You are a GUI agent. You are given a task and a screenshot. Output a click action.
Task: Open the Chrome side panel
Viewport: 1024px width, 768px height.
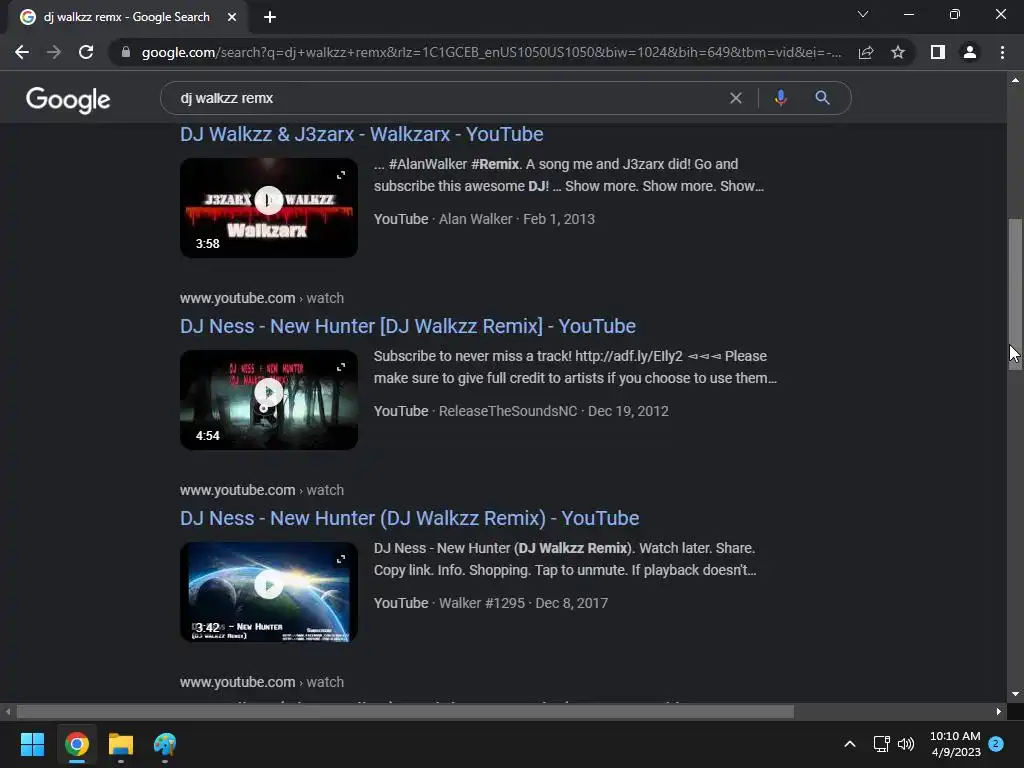(938, 52)
